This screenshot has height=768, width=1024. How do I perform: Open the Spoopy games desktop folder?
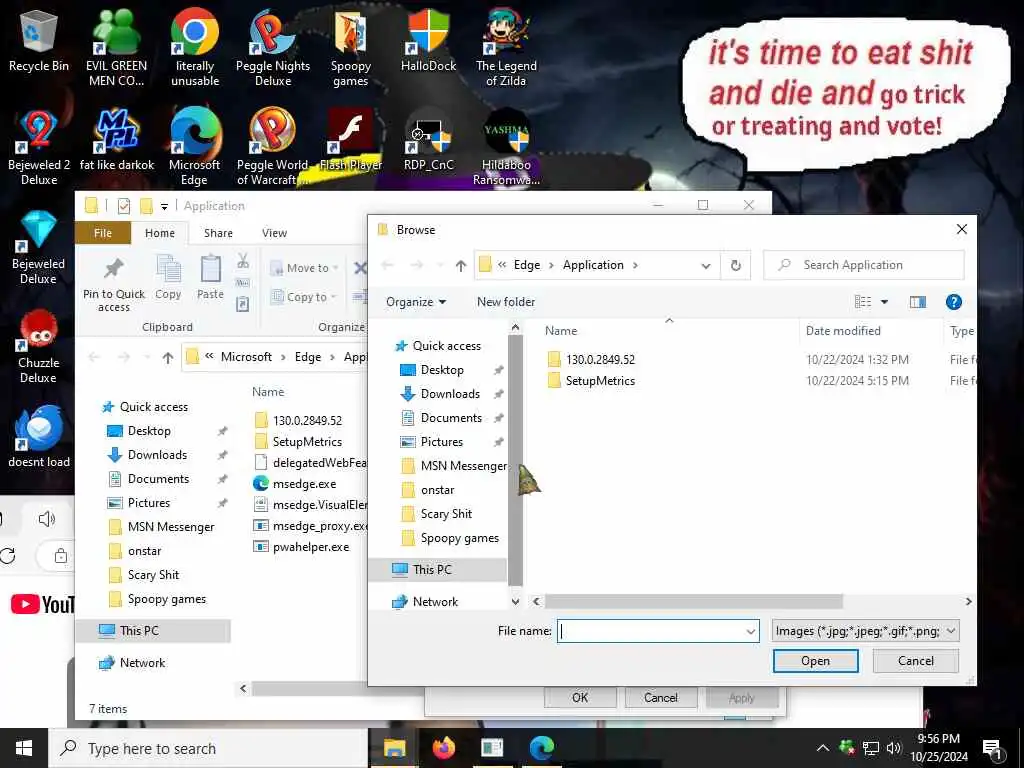[351, 47]
